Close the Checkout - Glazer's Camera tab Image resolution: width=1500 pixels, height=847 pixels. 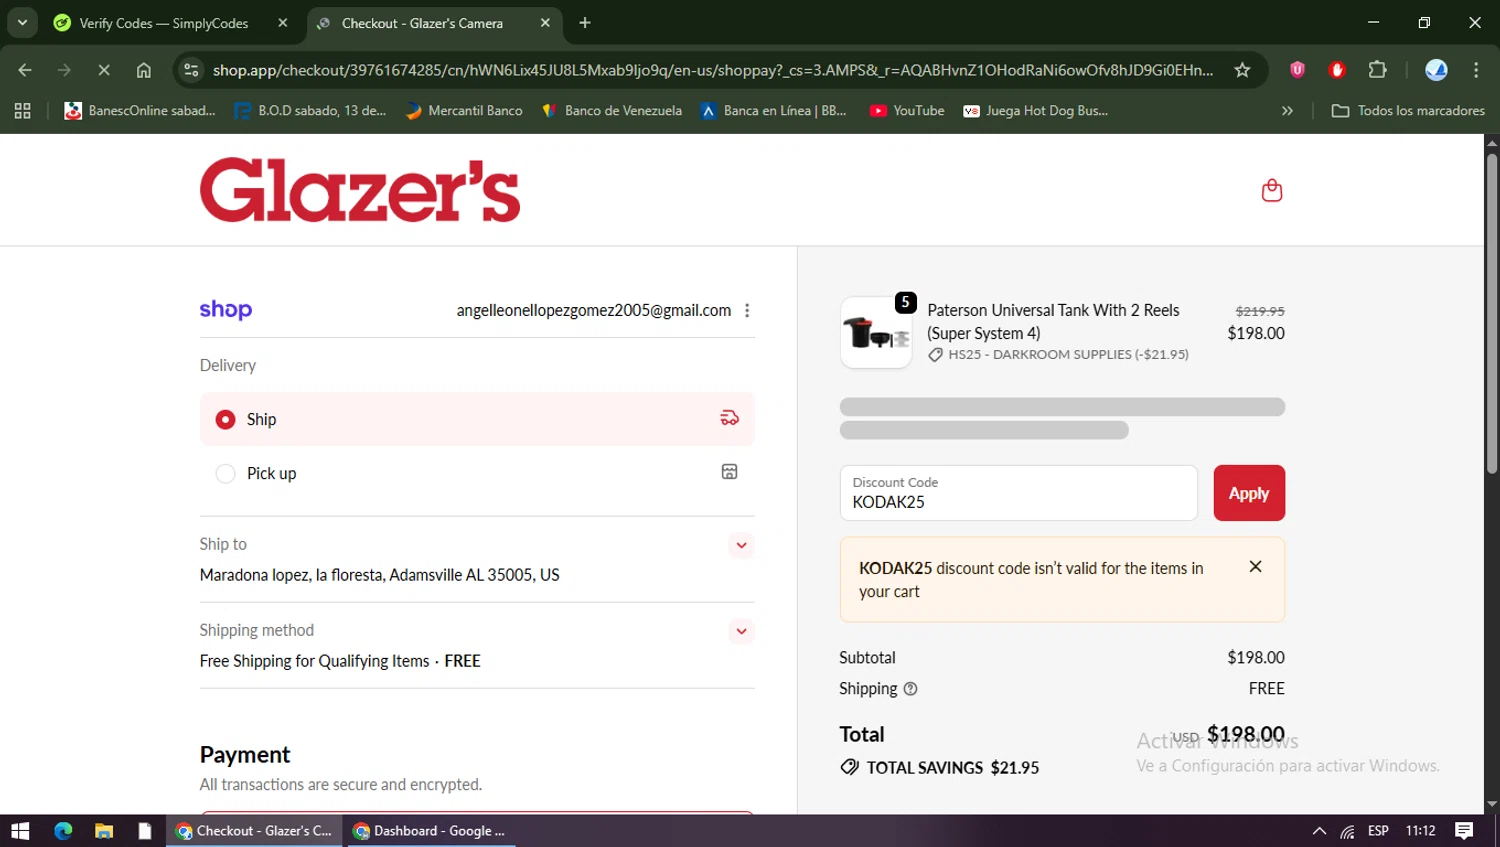(x=545, y=23)
